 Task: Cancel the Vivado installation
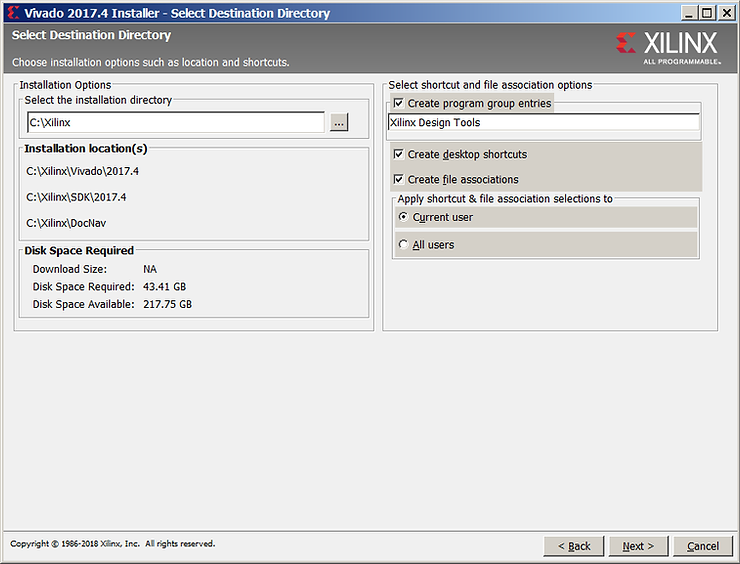pyautogui.click(x=703, y=546)
